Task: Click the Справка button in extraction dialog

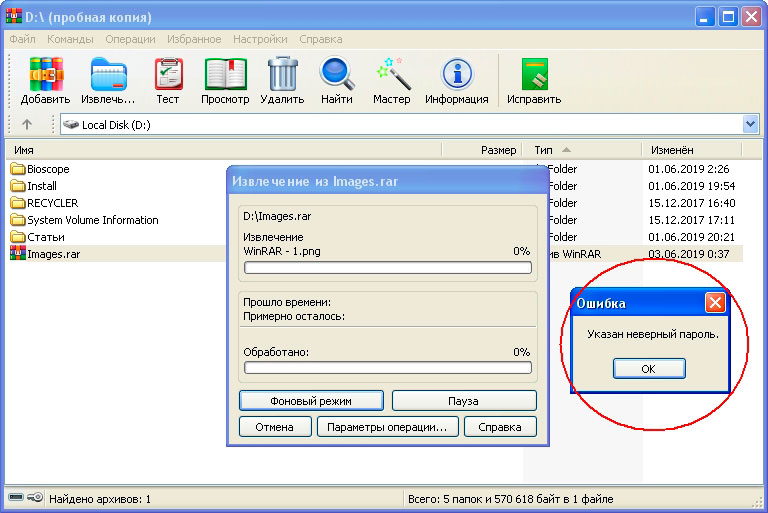Action: pos(500,427)
